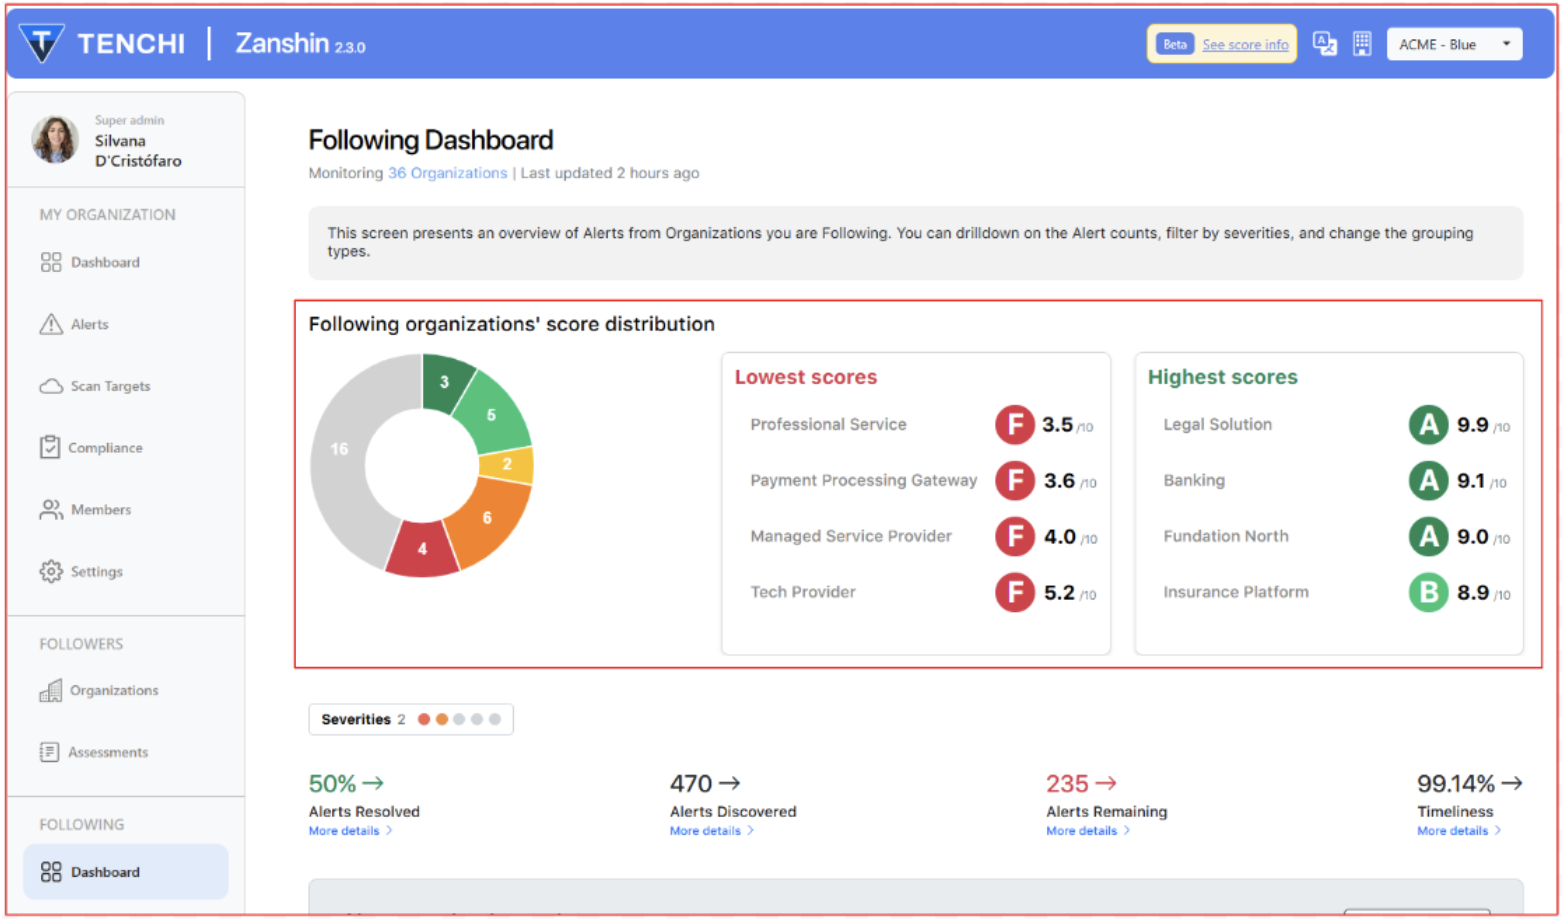1562x924 pixels.
Task: Click orange donut segment labeled 6
Action: pos(488,517)
